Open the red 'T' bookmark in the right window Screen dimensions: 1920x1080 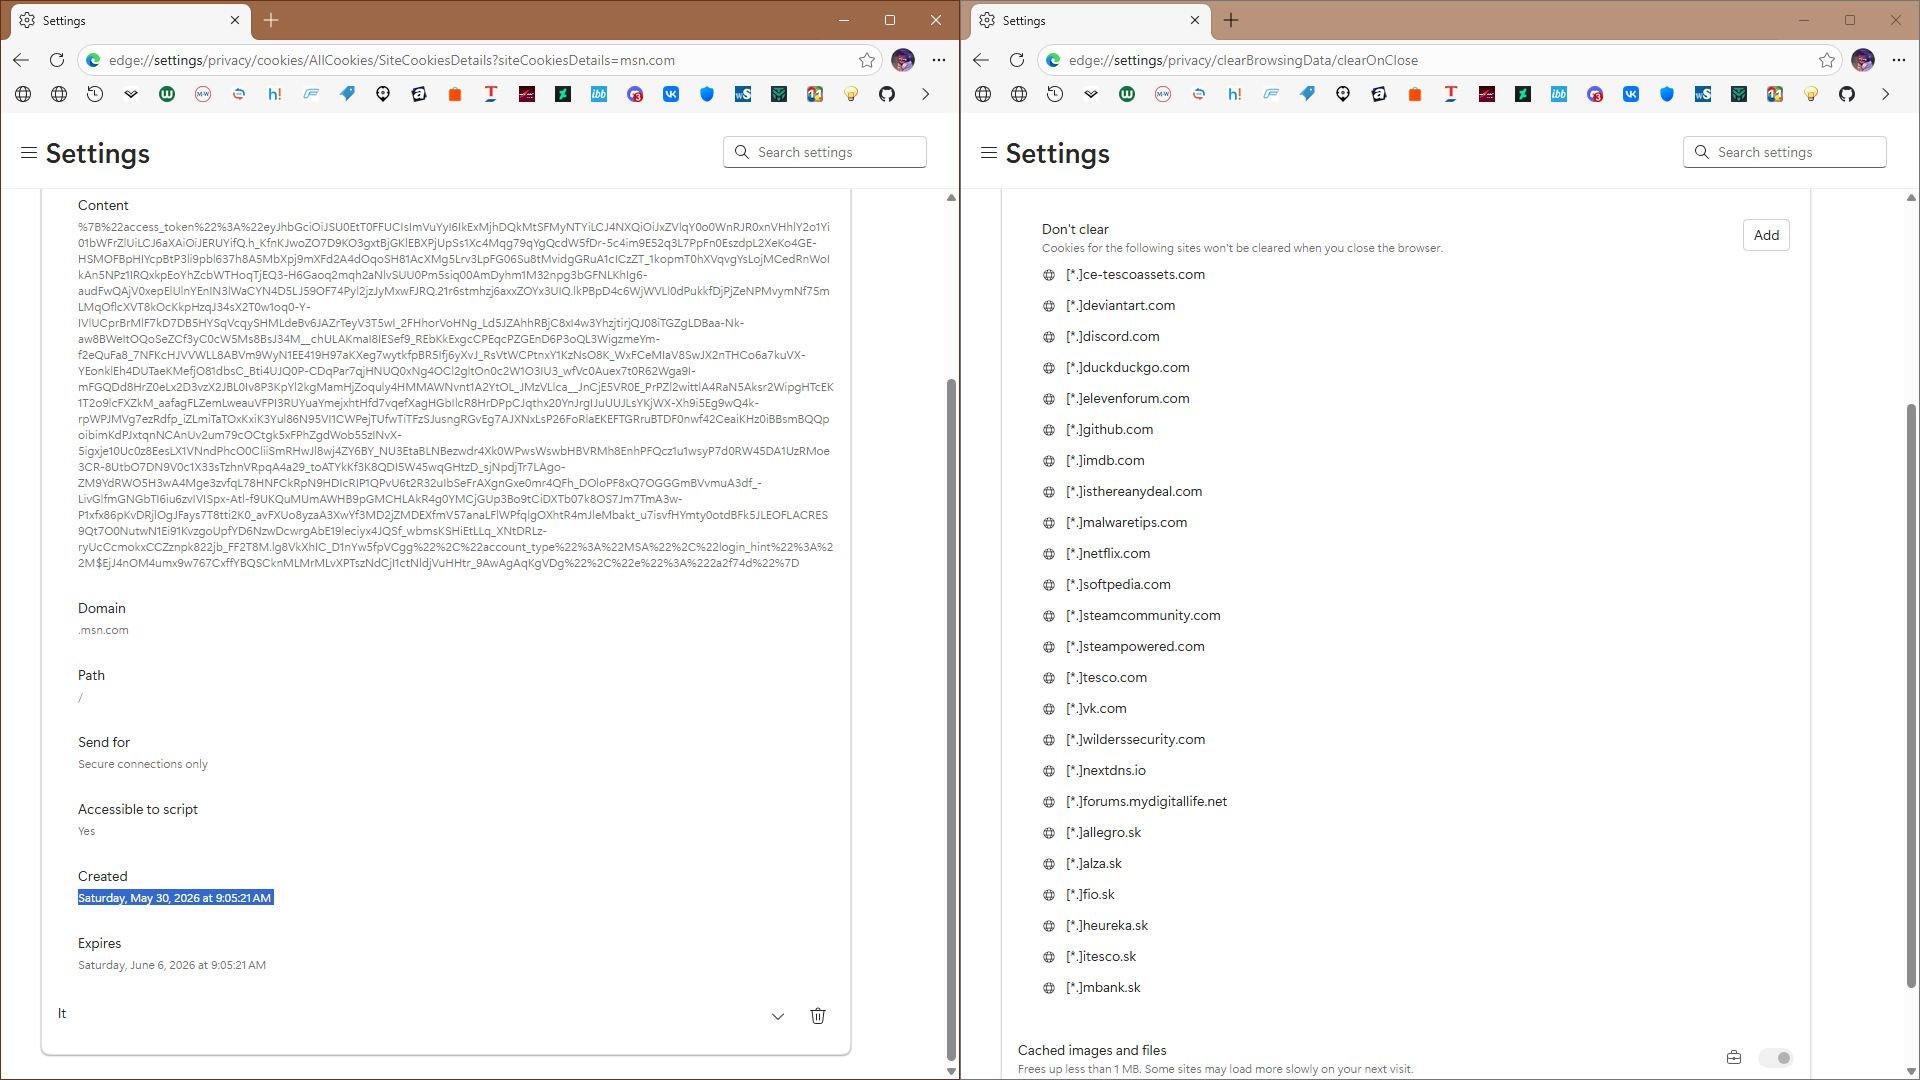1451,94
